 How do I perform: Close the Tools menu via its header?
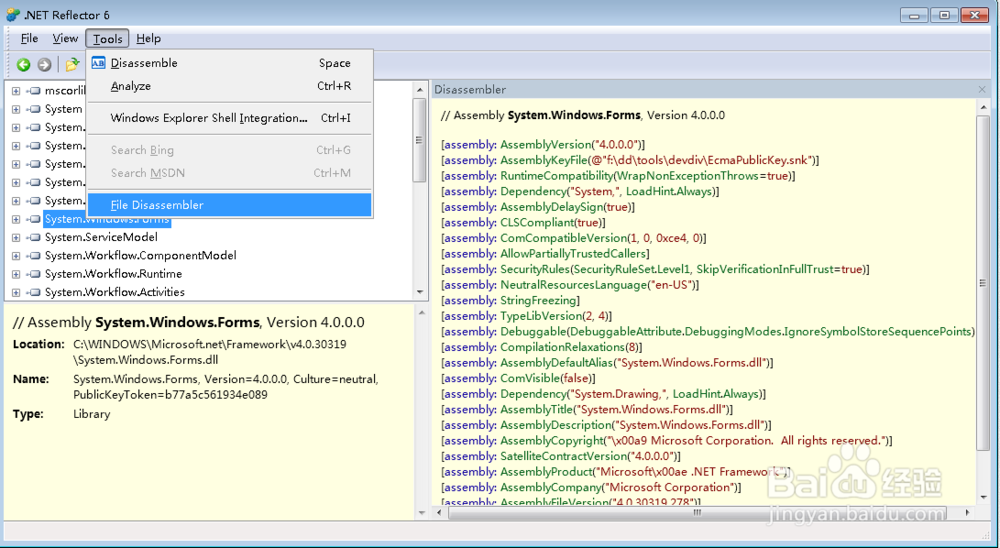(107, 39)
